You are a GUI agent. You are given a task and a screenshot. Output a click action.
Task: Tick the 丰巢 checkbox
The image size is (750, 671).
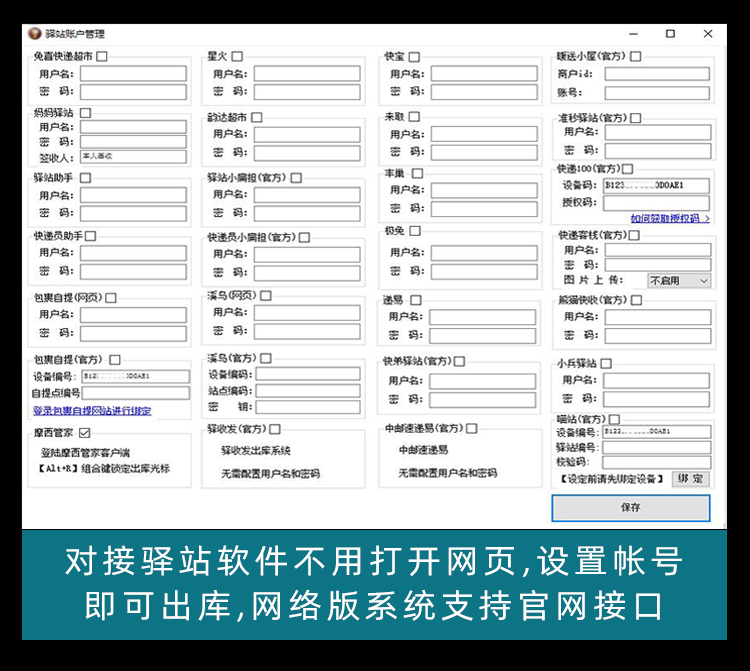(418, 173)
